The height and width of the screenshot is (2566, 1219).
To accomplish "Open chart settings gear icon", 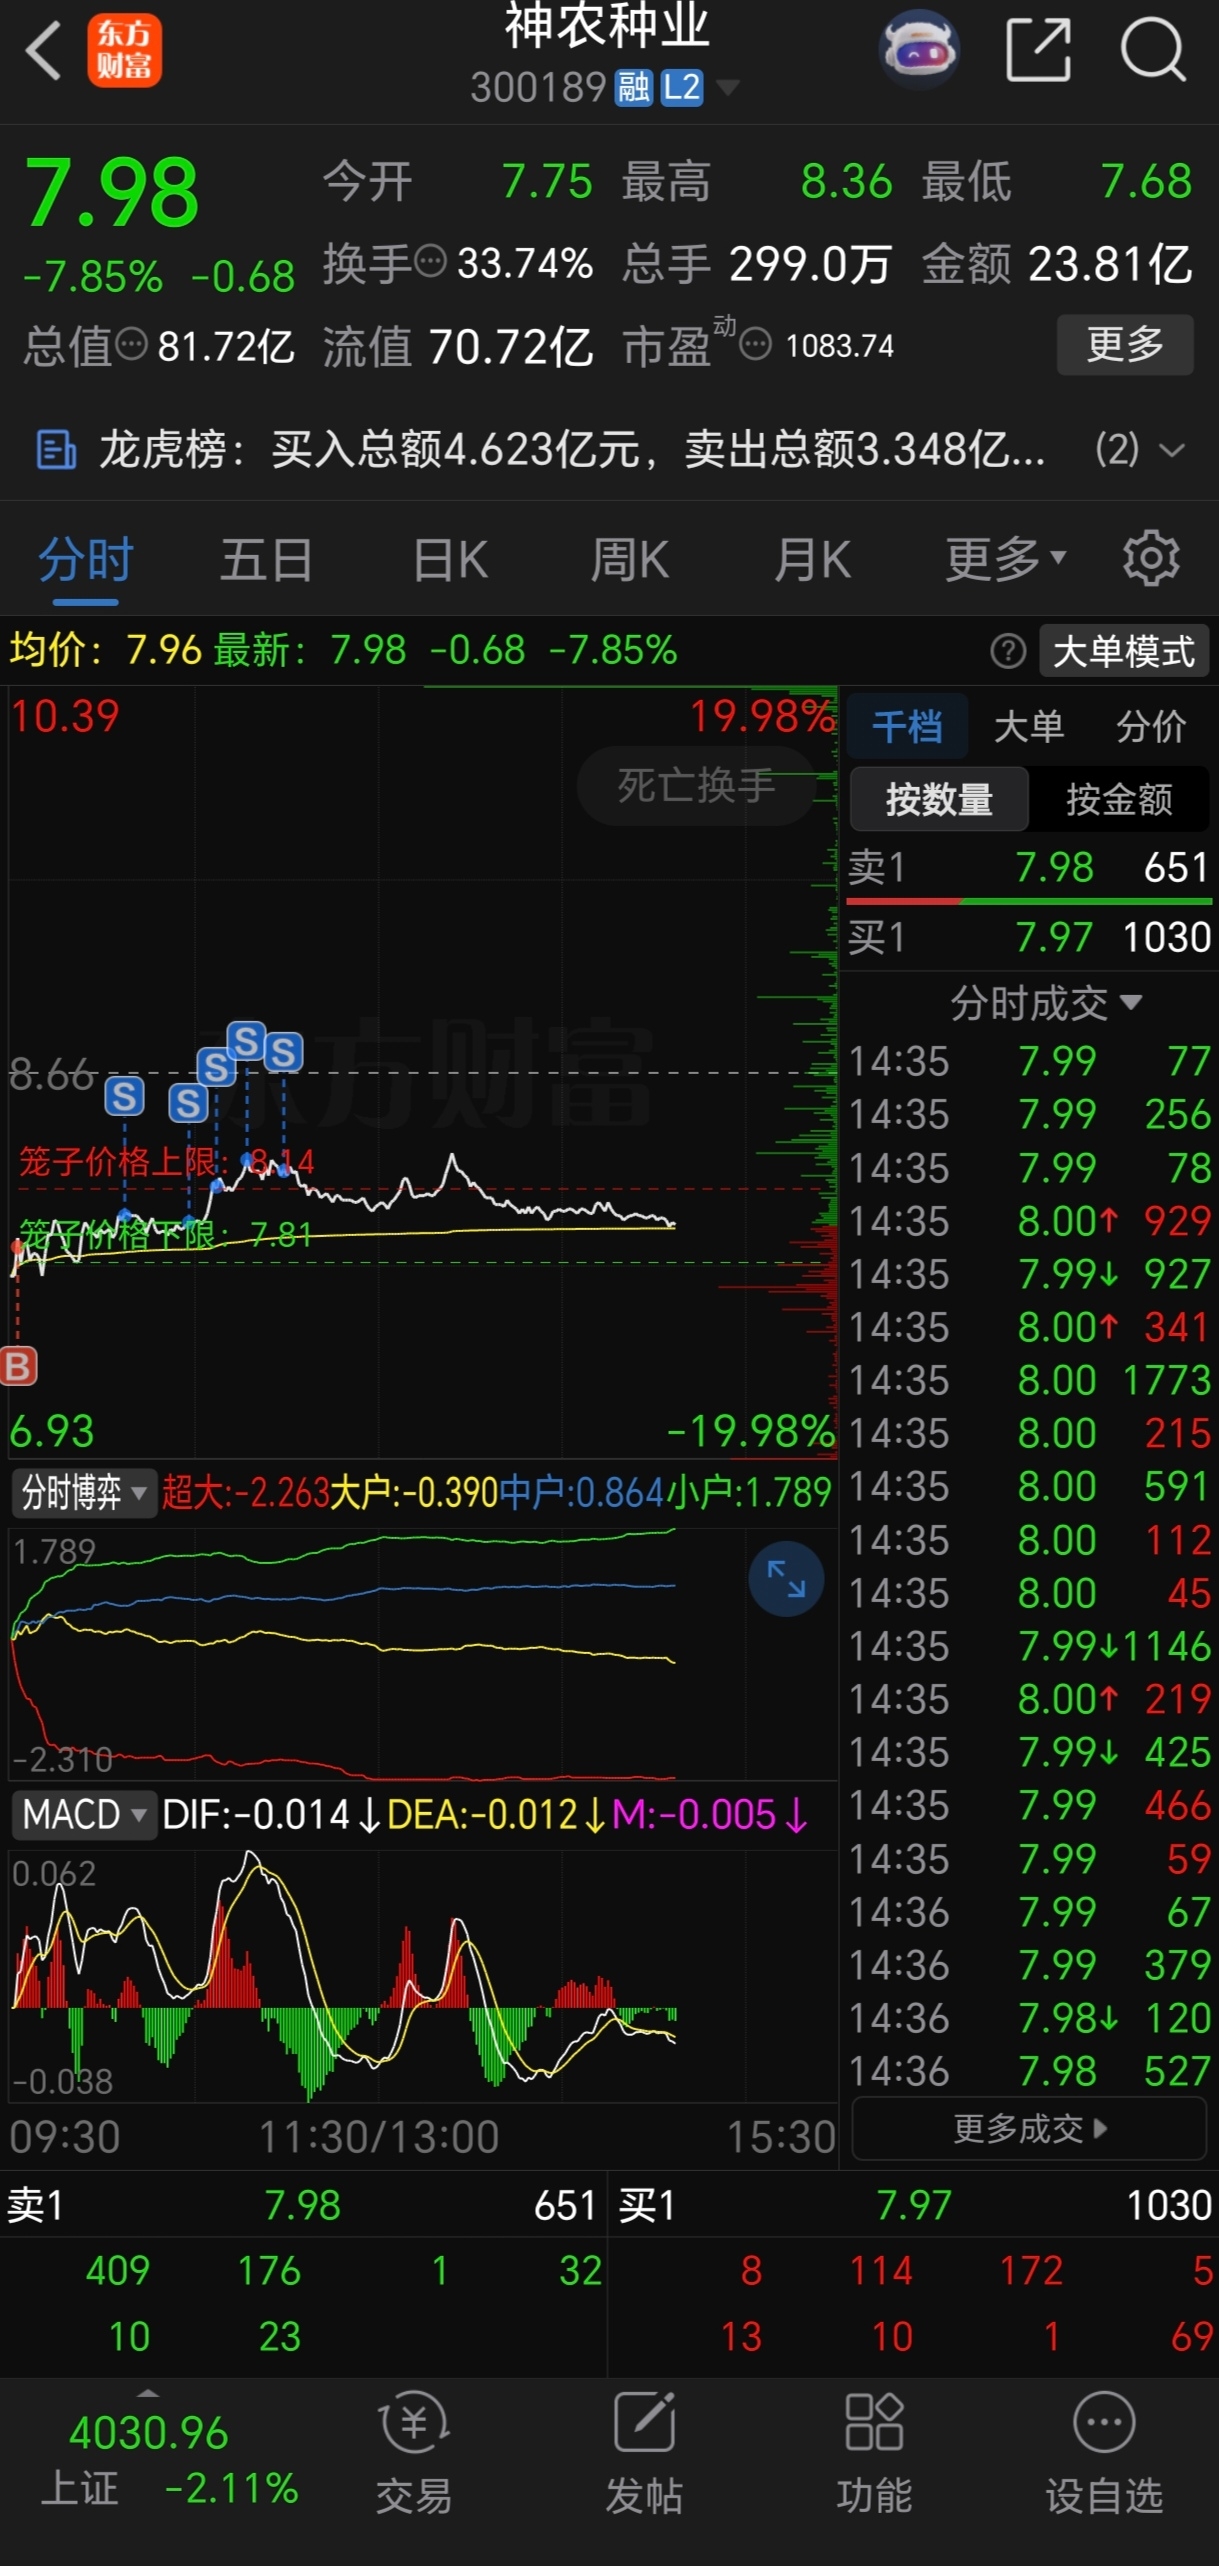I will [x=1151, y=558].
